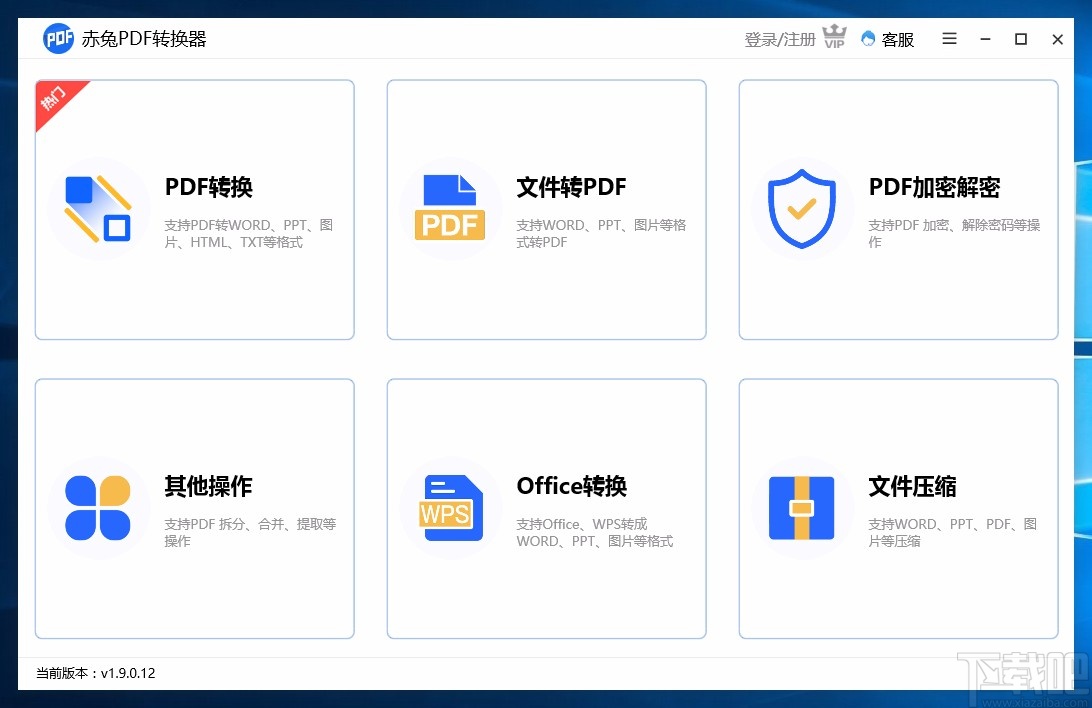Viewport: 1092px width, 708px height.
Task: Click the 其他操作 four-tile icon
Action: [x=97, y=508]
